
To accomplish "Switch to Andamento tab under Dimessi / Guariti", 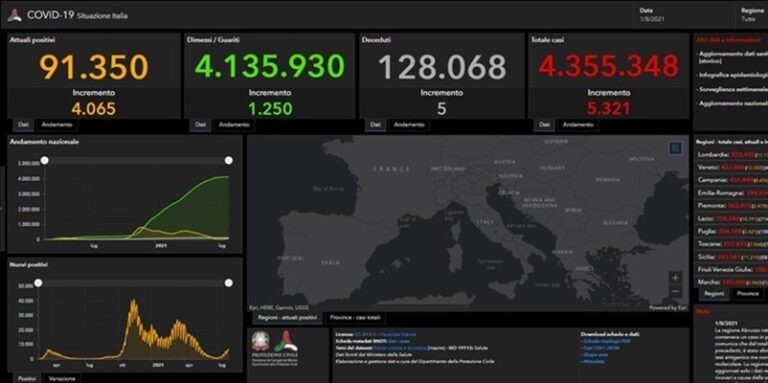I will (234, 125).
